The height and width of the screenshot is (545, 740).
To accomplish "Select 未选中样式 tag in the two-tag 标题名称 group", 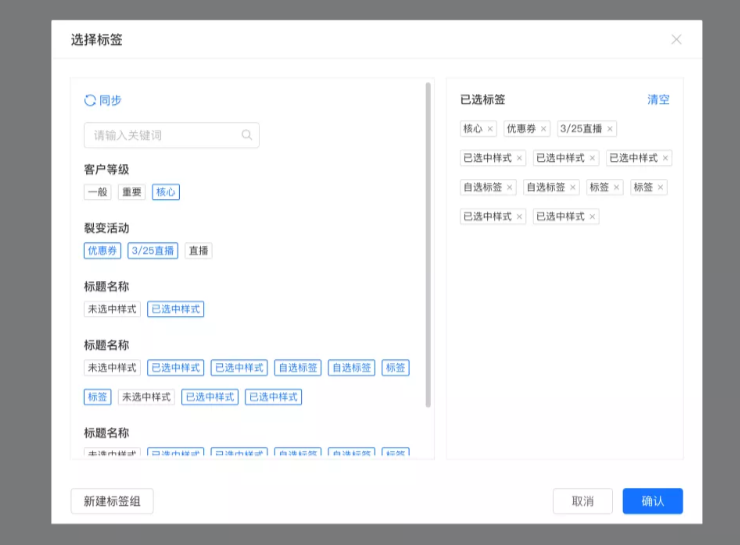I will 112,309.
